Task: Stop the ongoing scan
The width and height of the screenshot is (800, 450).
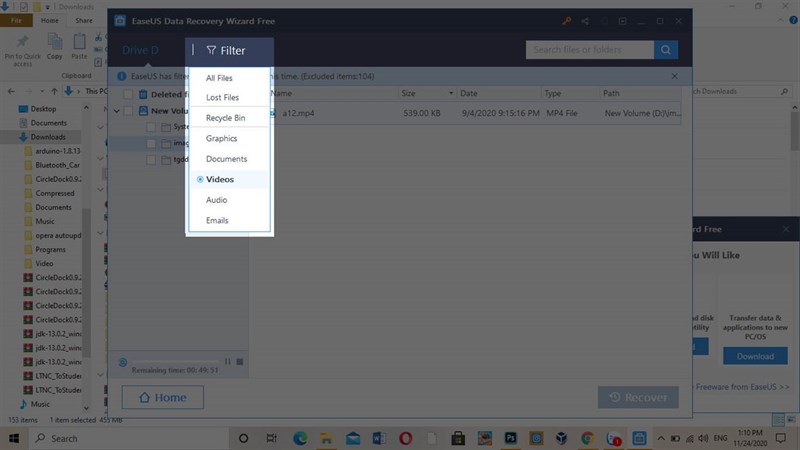Action: 240,361
